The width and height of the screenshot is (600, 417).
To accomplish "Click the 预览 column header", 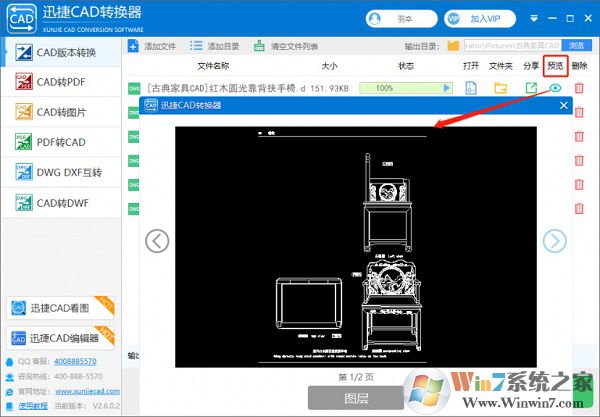I will click(555, 66).
